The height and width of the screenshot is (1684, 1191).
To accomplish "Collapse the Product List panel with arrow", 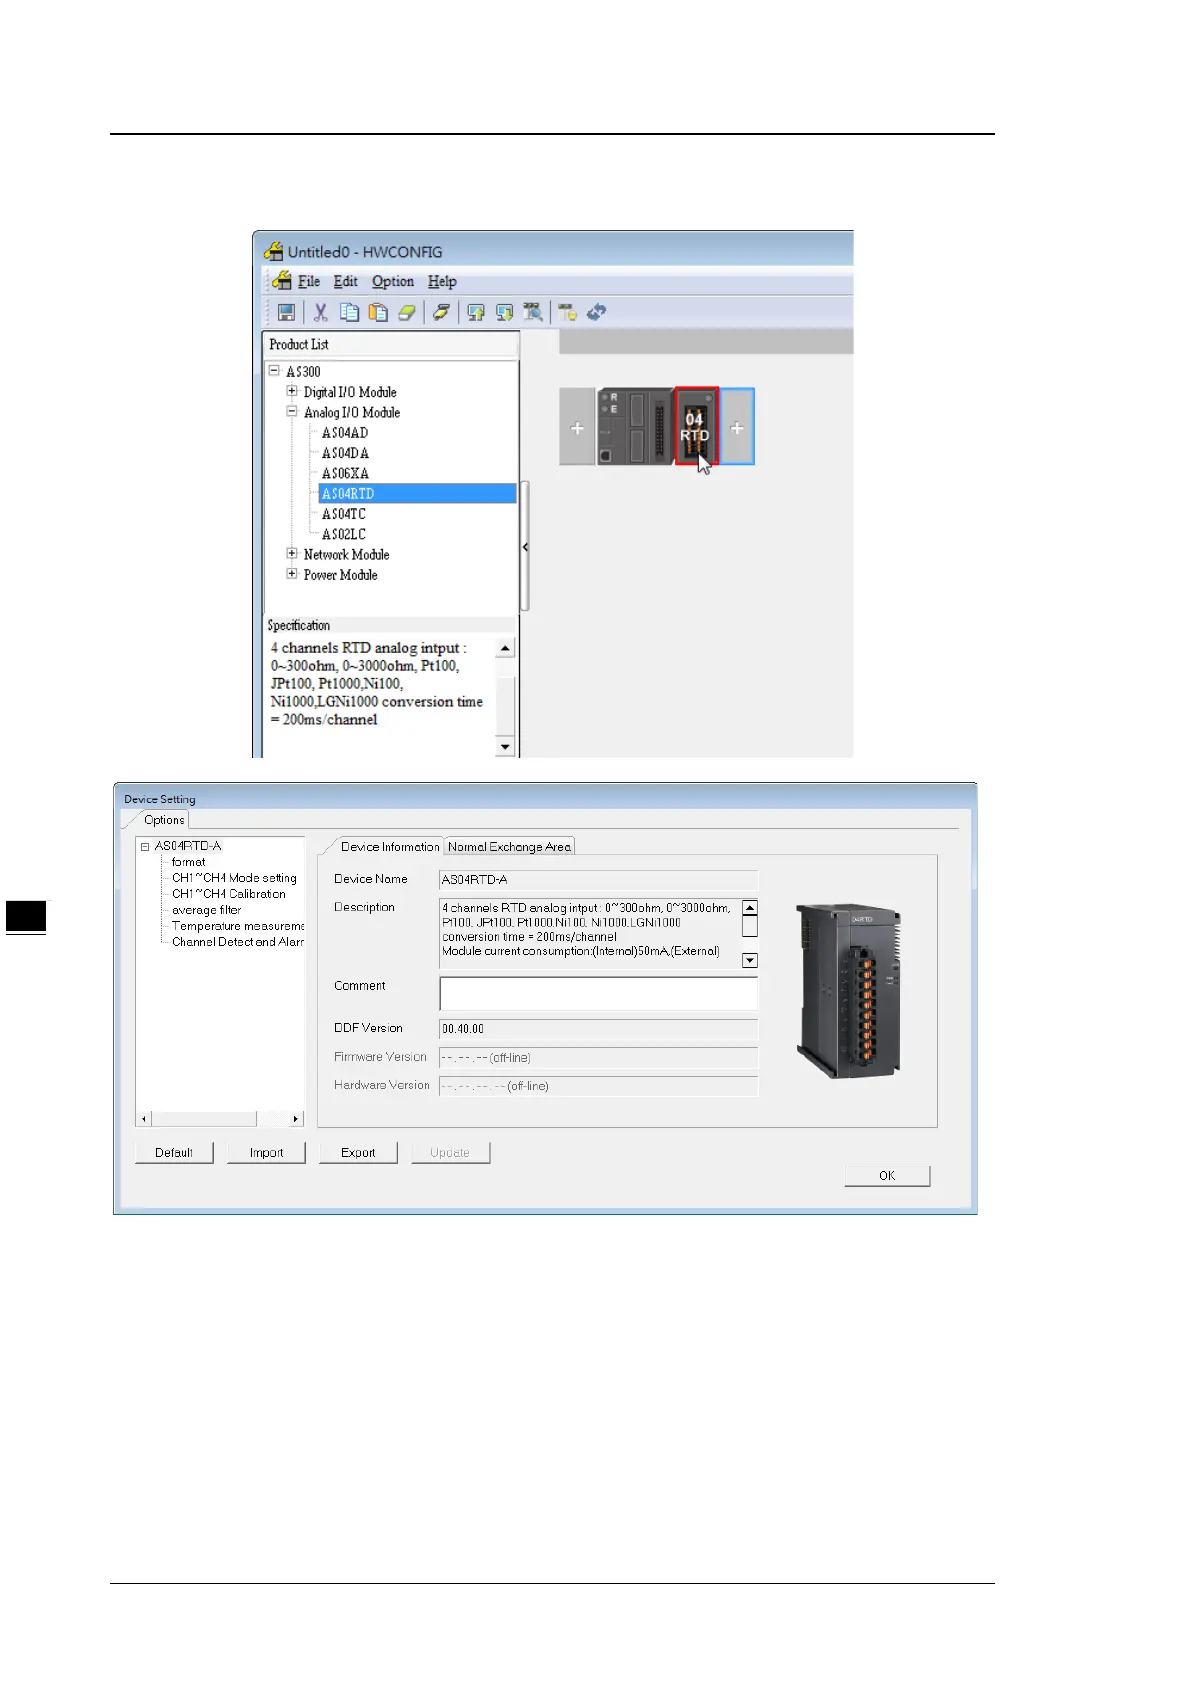I will pyautogui.click(x=525, y=547).
